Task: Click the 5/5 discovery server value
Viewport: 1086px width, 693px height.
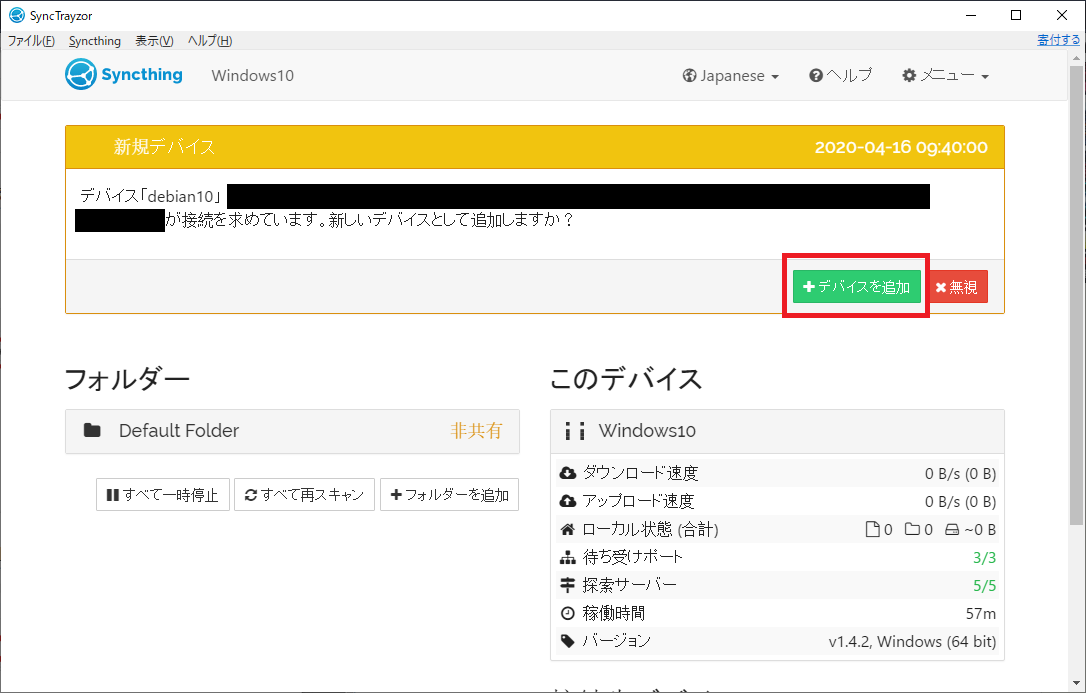Action: [984, 586]
